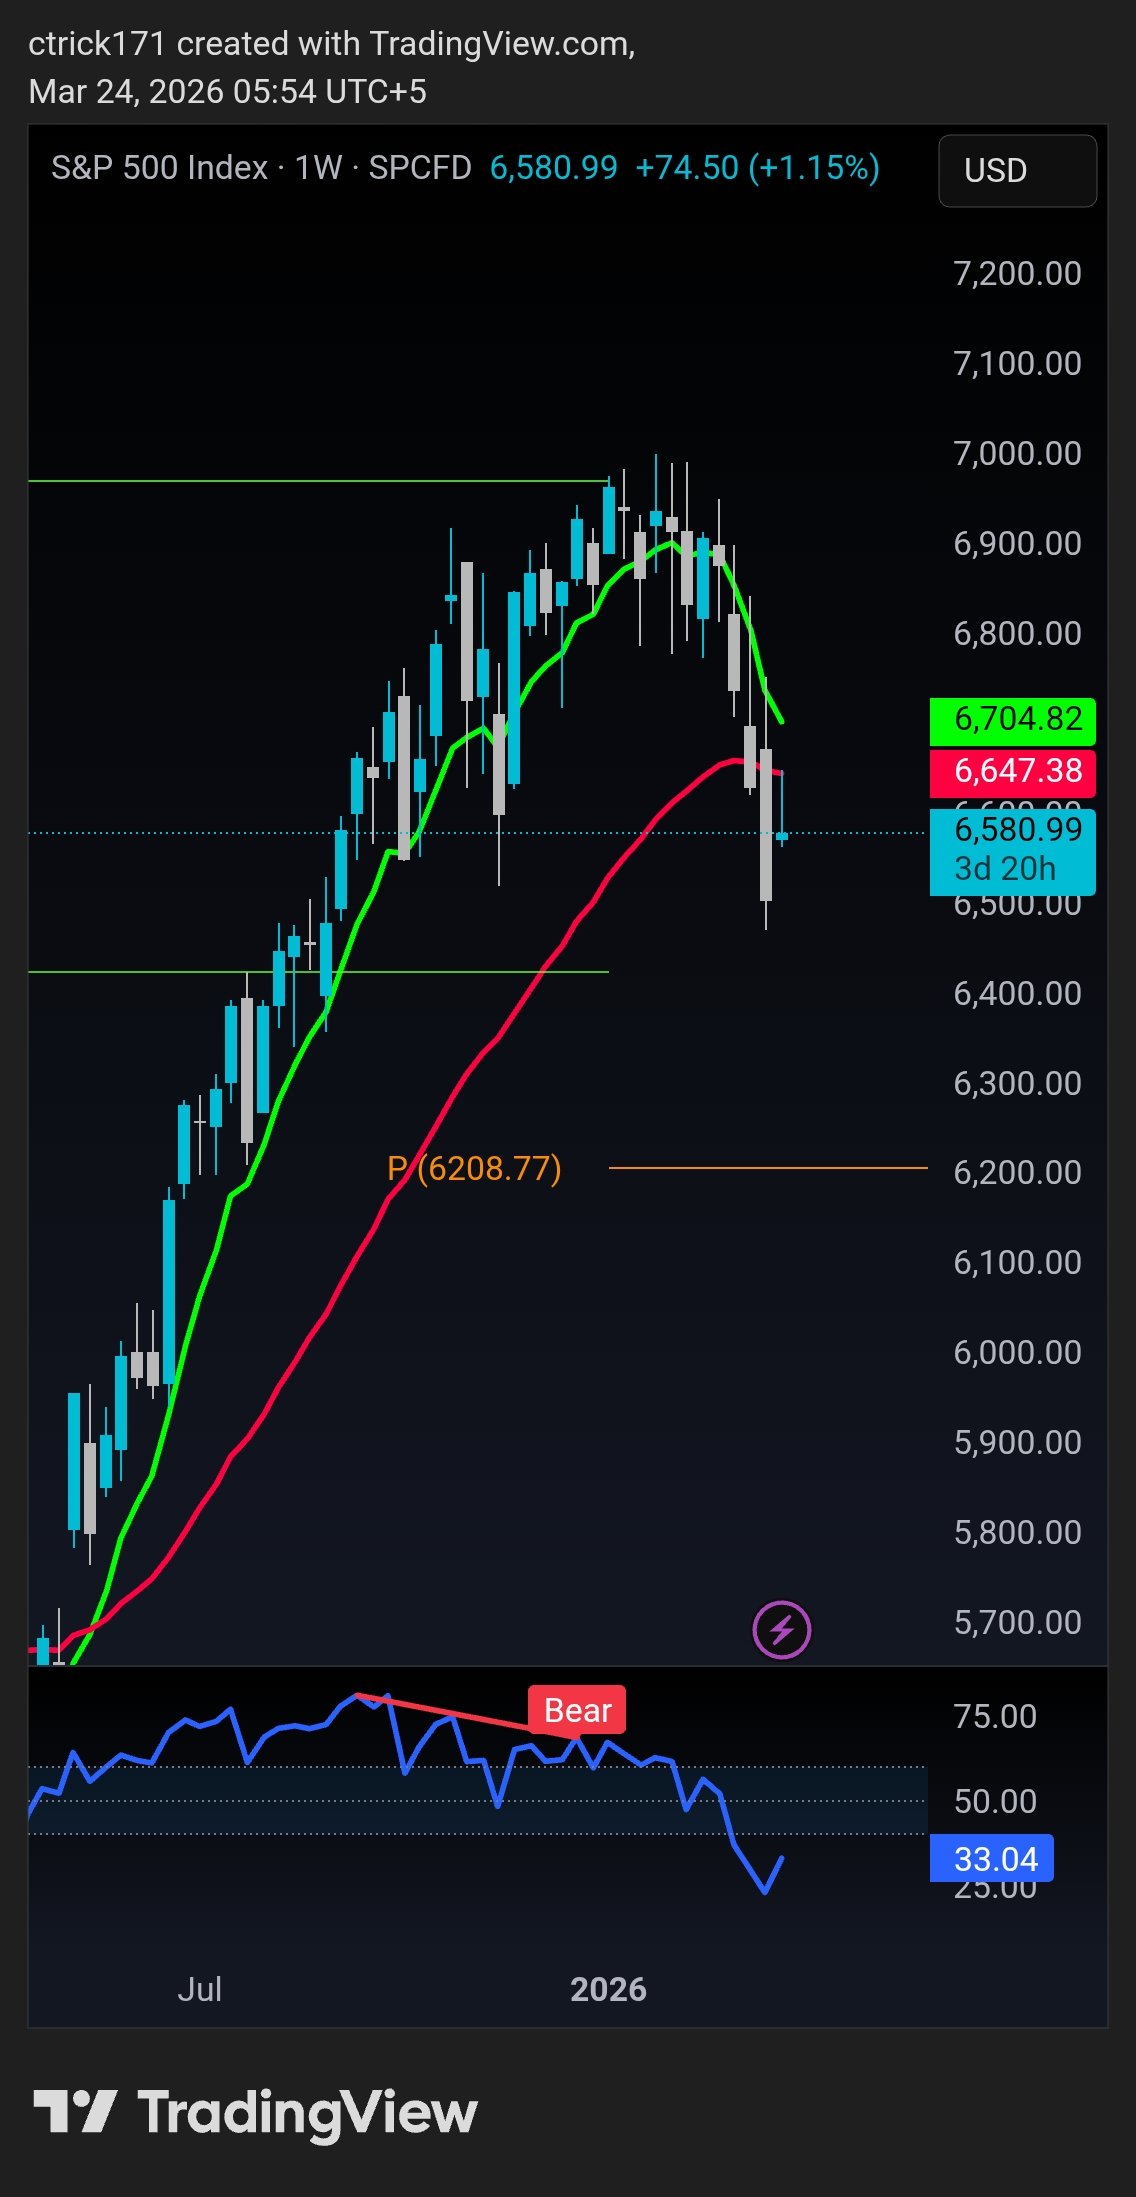Click the red 6,647.38 moving average tag

click(x=1013, y=772)
